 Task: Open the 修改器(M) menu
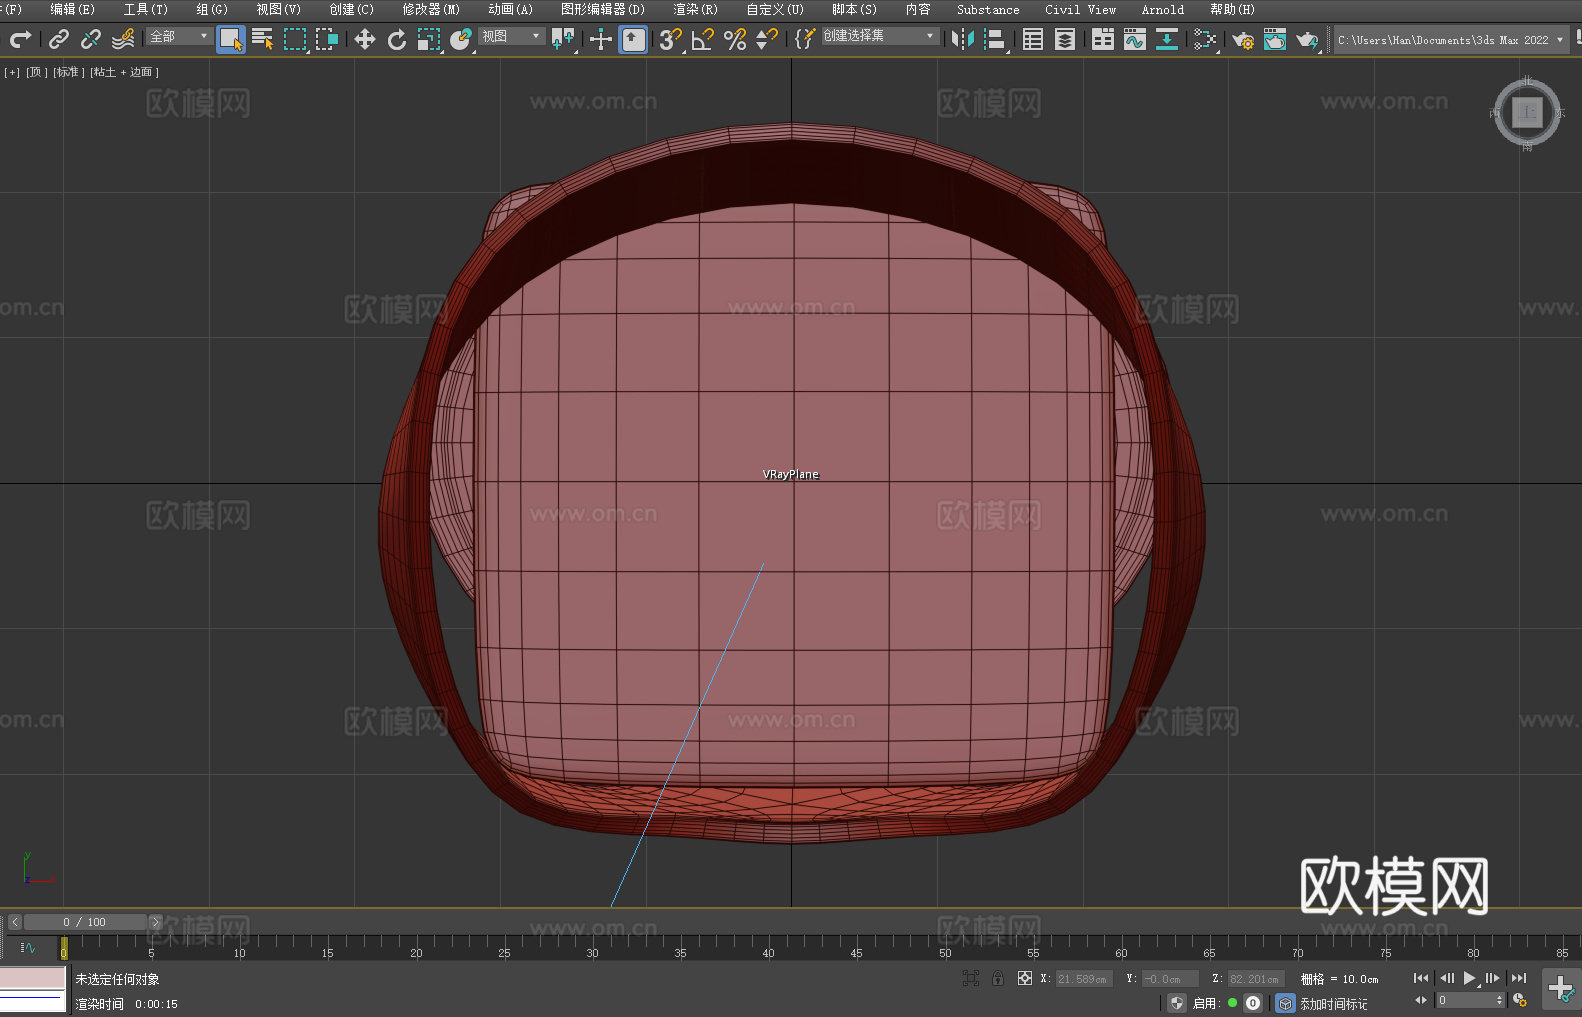[431, 9]
